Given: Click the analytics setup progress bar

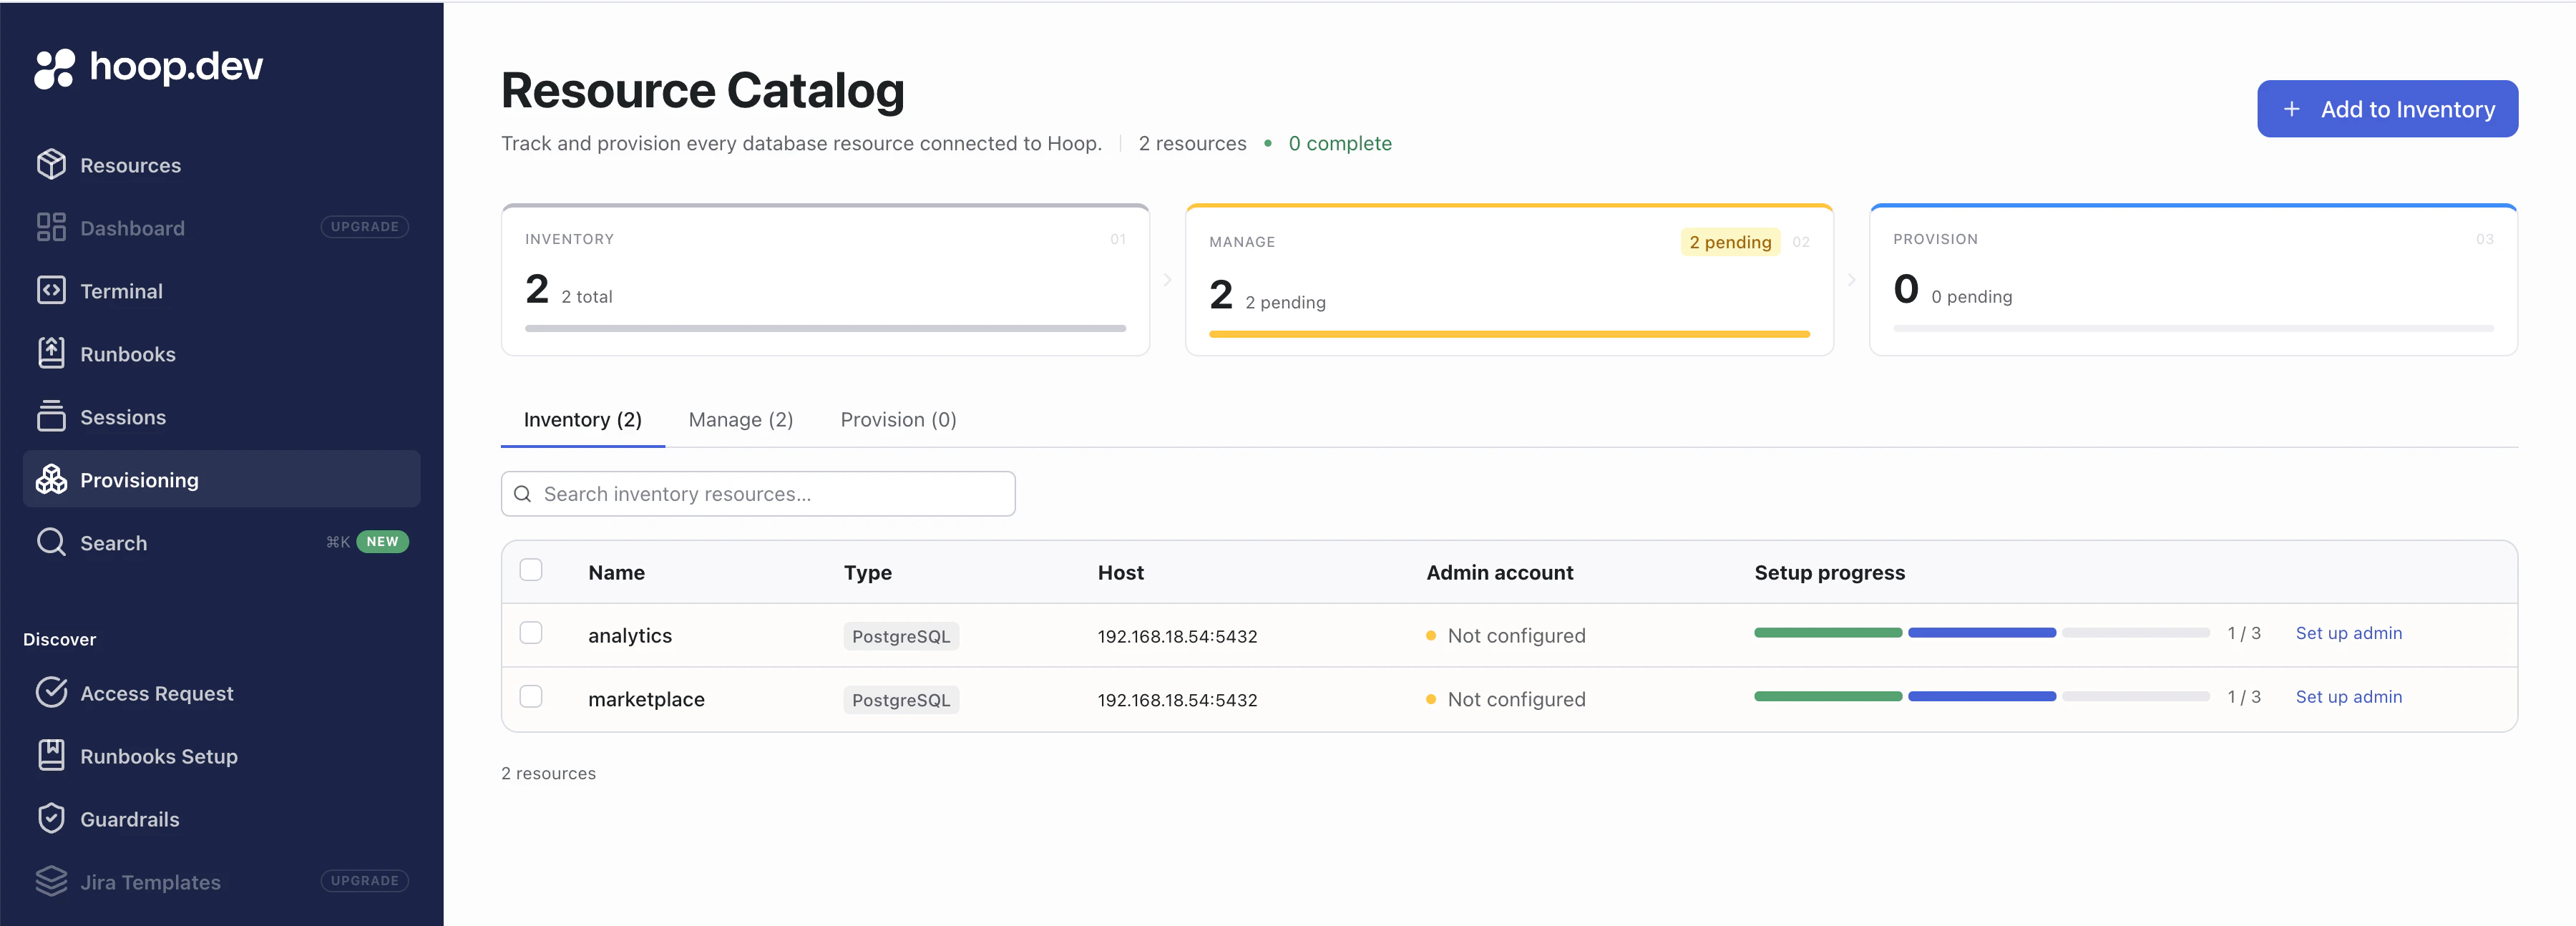Looking at the screenshot, I should [x=1981, y=633].
